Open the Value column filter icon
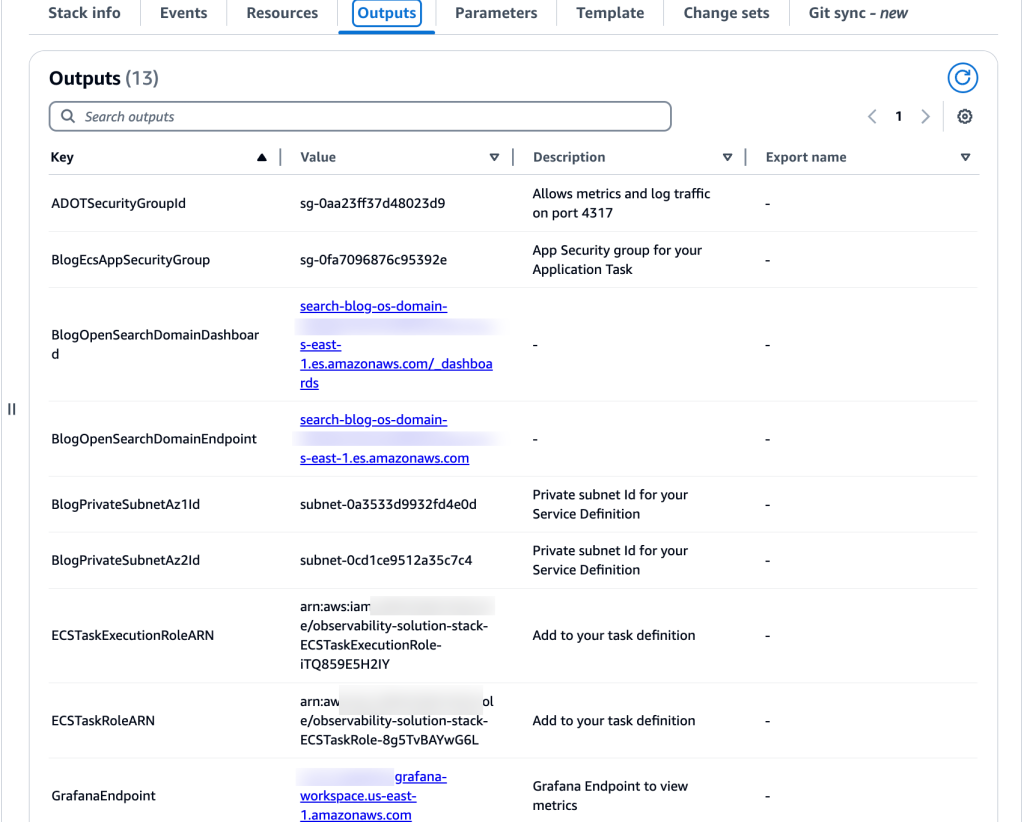The width and height of the screenshot is (1024, 822). [x=494, y=157]
